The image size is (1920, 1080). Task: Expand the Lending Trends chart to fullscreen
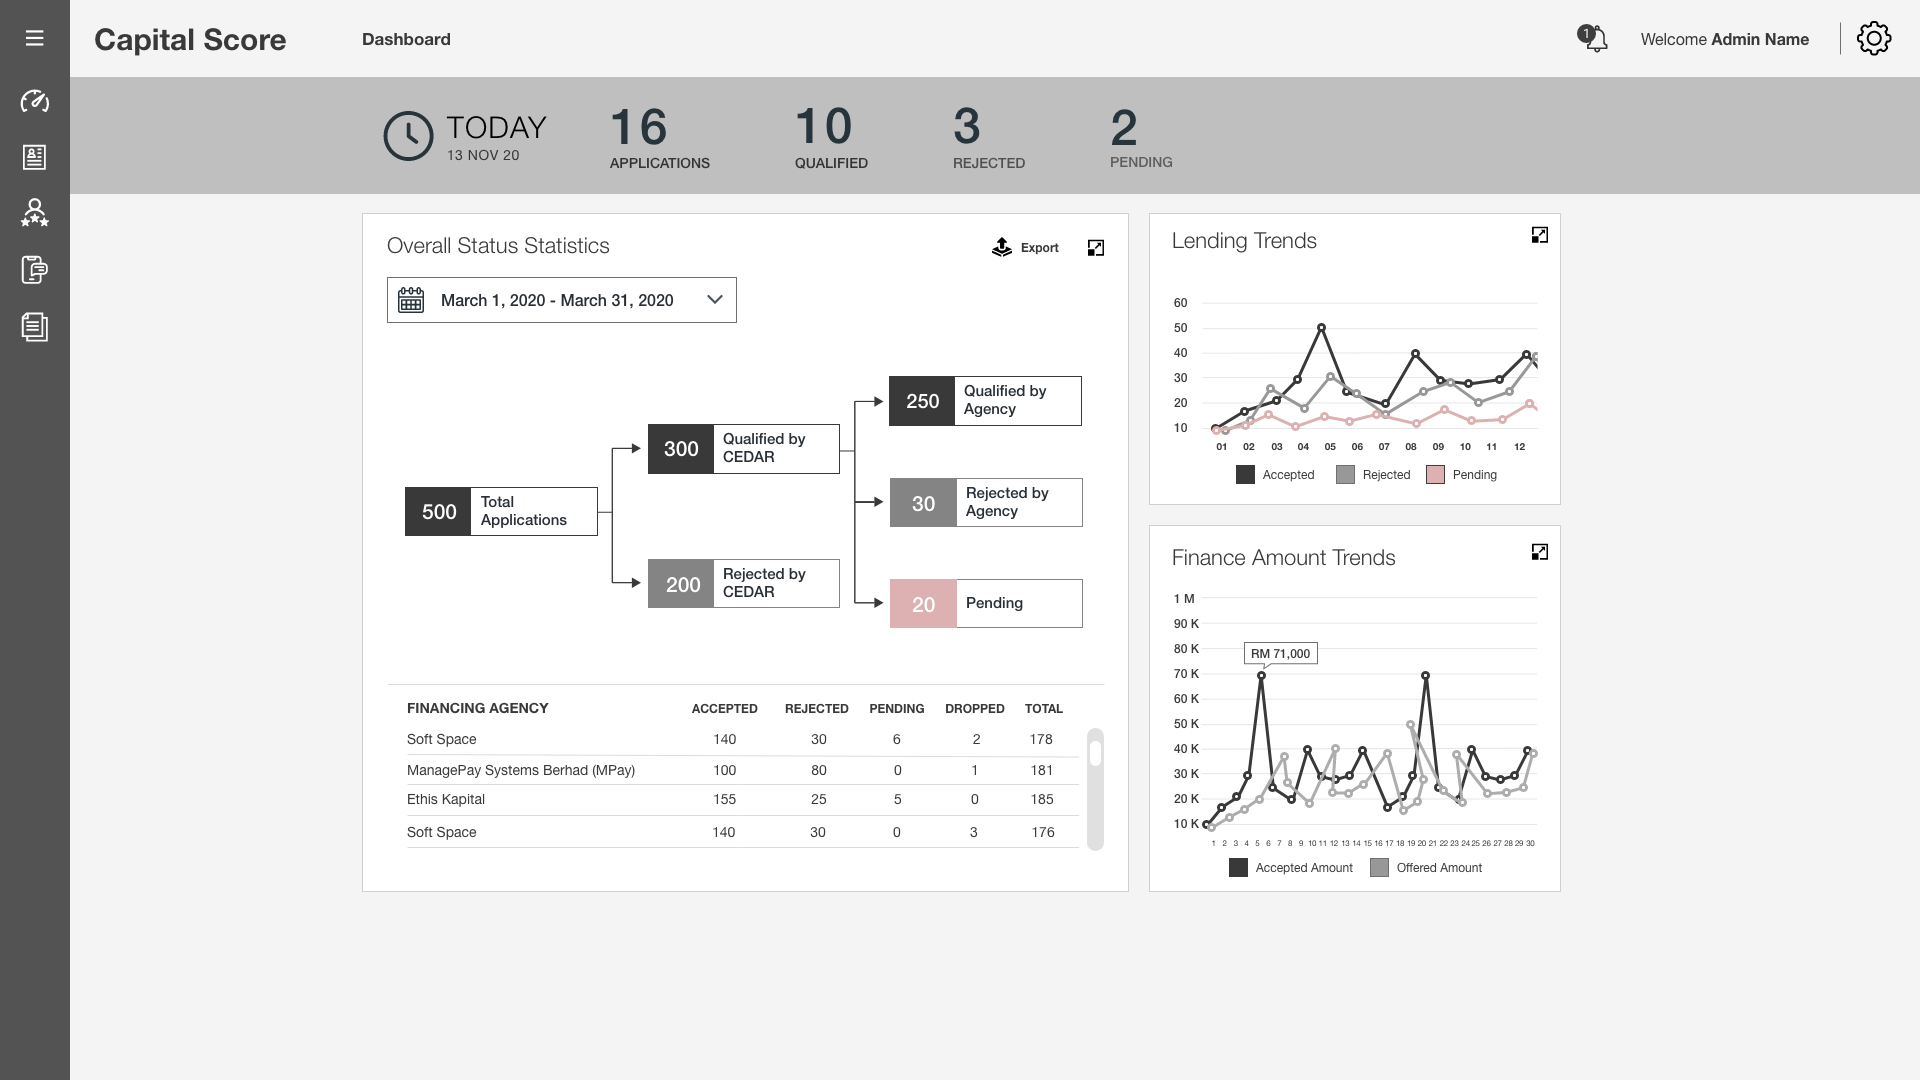pyautogui.click(x=1540, y=234)
